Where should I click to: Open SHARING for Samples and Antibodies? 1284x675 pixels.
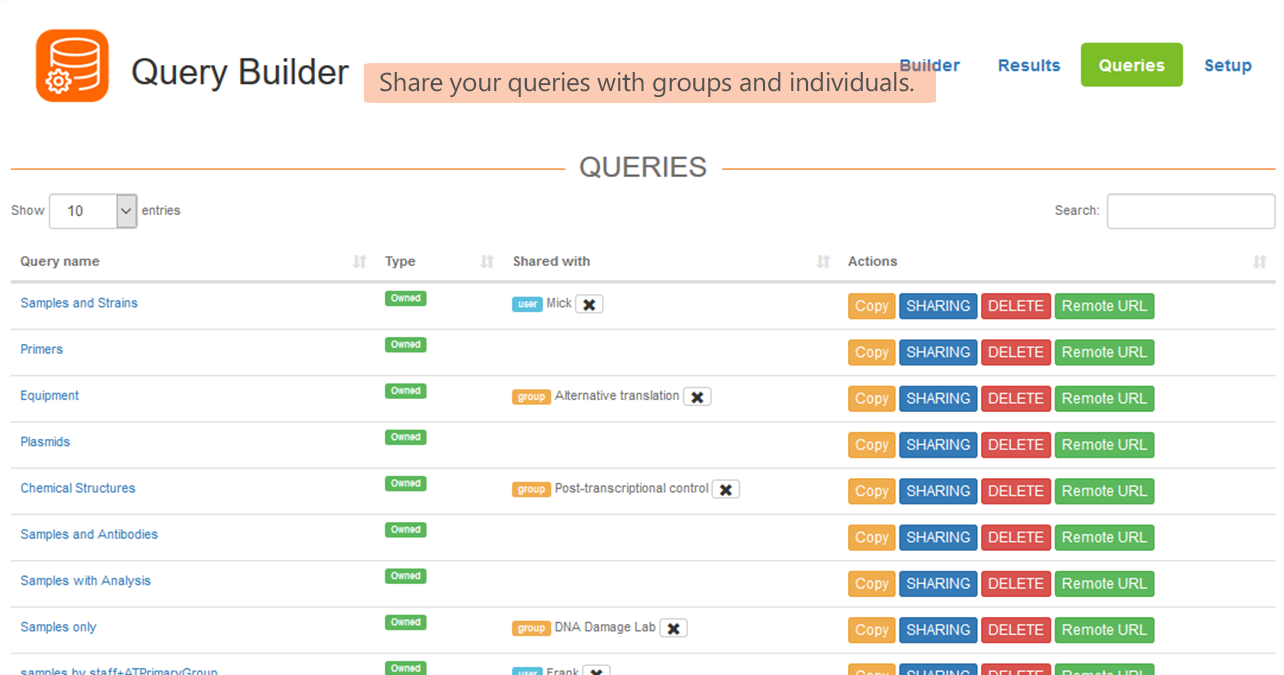(x=938, y=537)
